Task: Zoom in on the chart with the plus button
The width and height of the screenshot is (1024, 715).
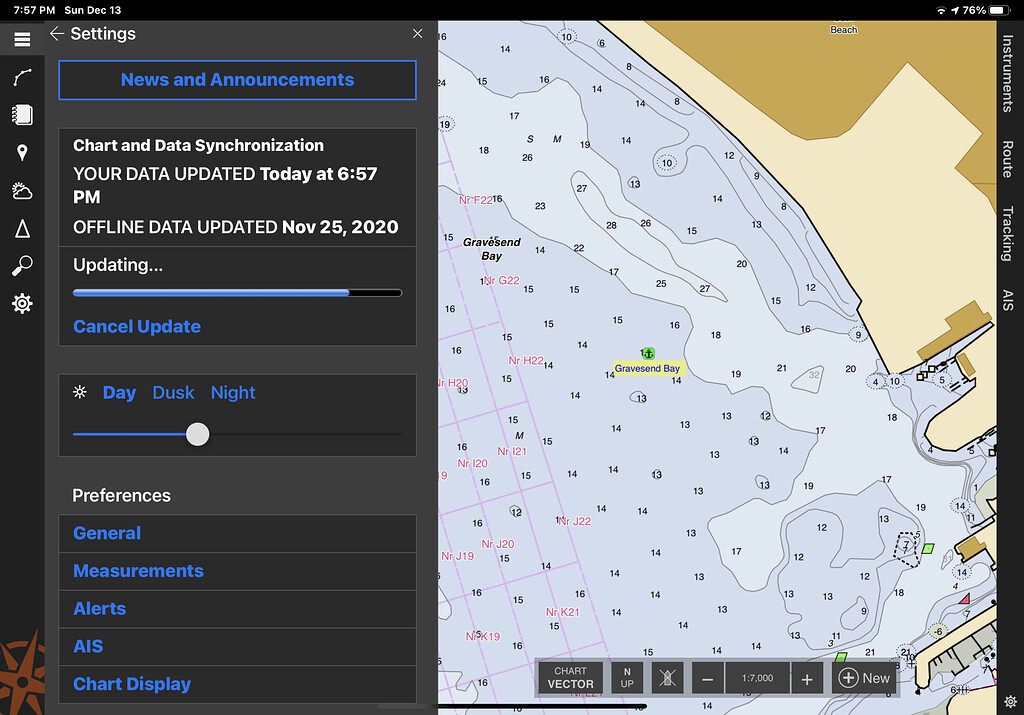Action: tap(807, 677)
